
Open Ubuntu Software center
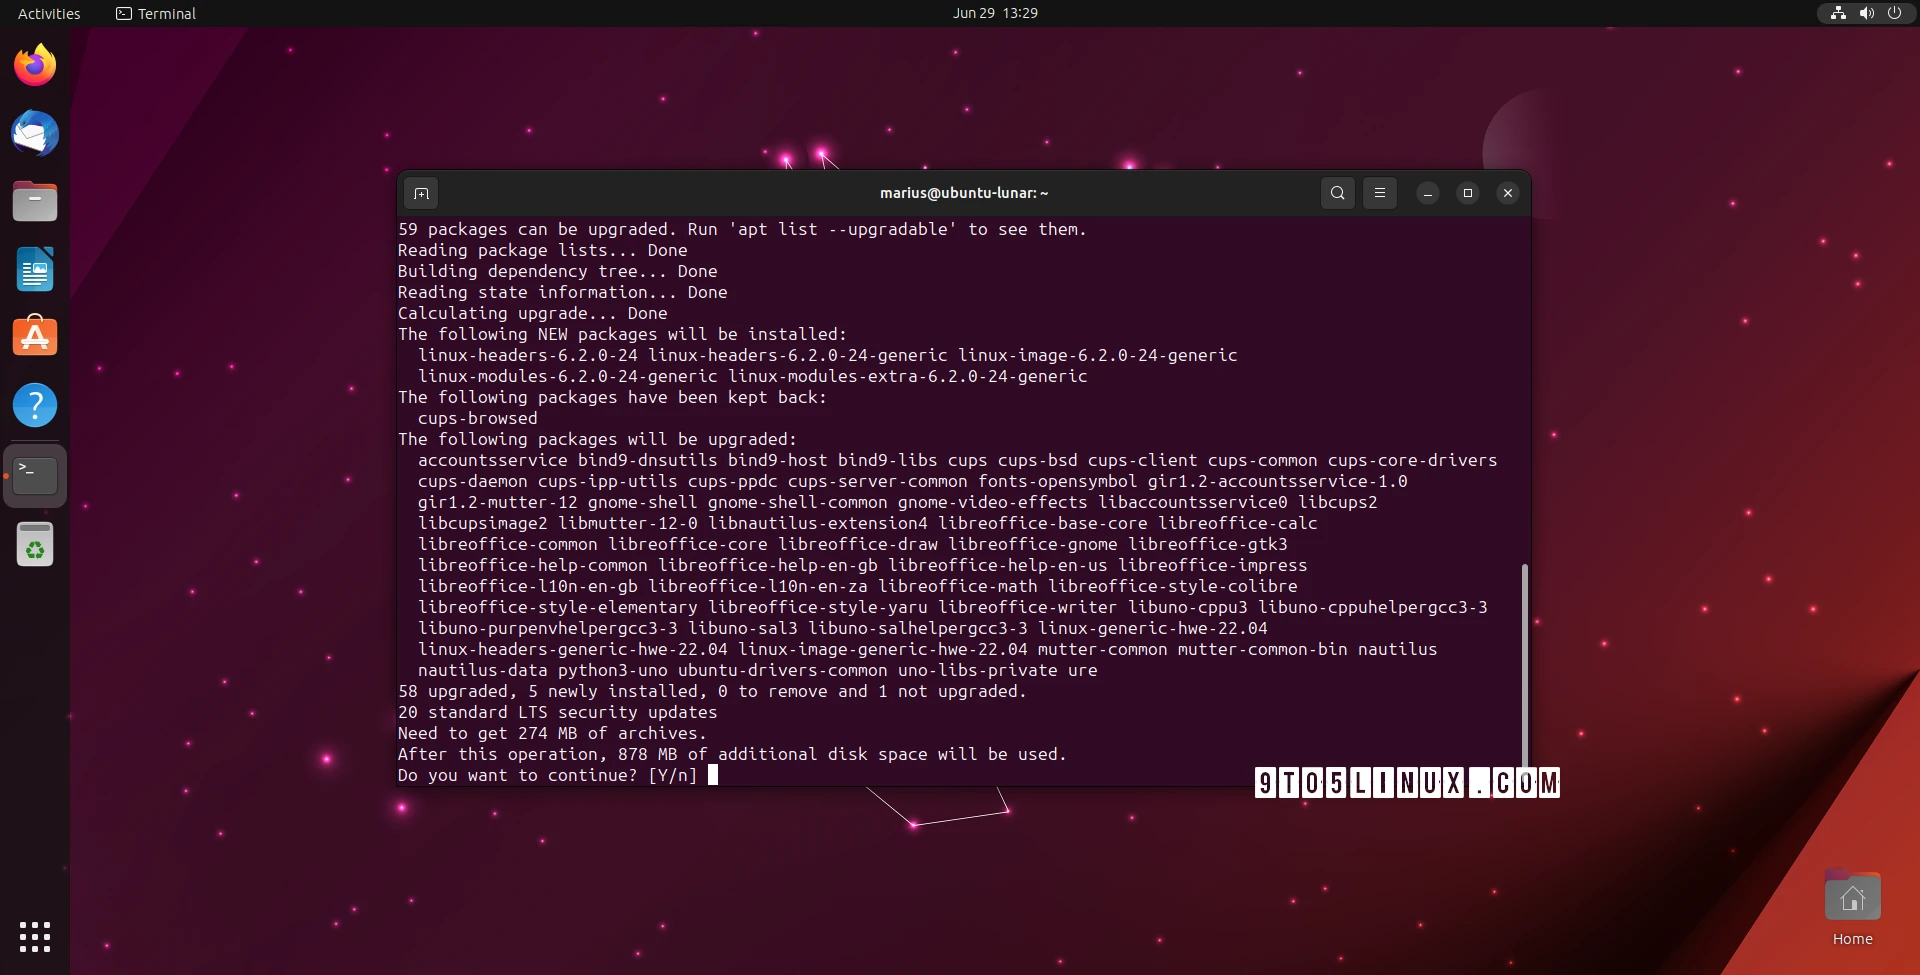pos(35,336)
